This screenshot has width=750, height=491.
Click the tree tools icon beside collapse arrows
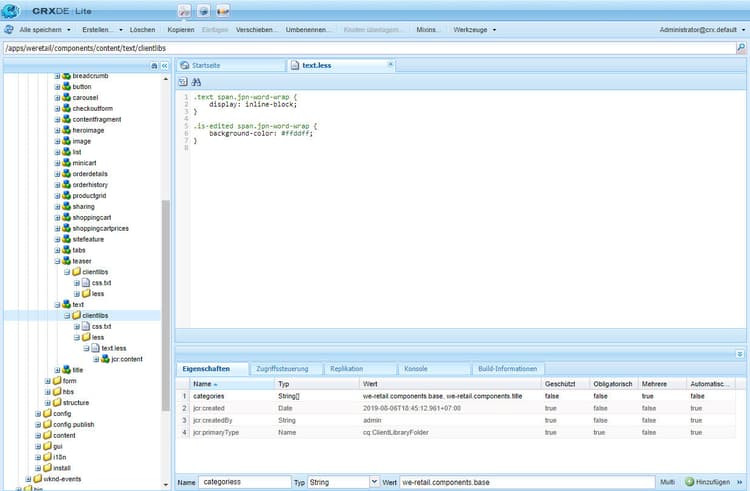point(153,66)
